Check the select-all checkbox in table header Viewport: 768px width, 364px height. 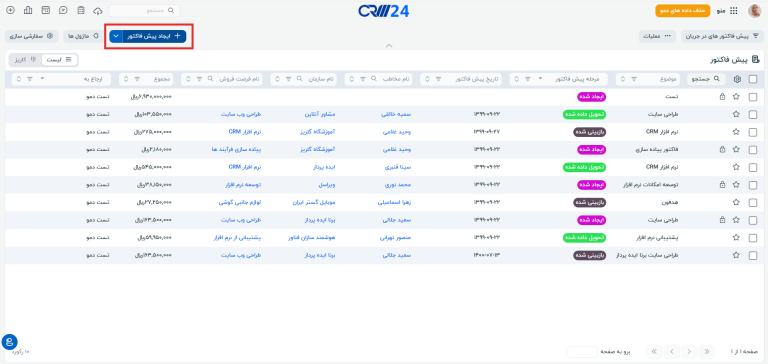(x=753, y=79)
